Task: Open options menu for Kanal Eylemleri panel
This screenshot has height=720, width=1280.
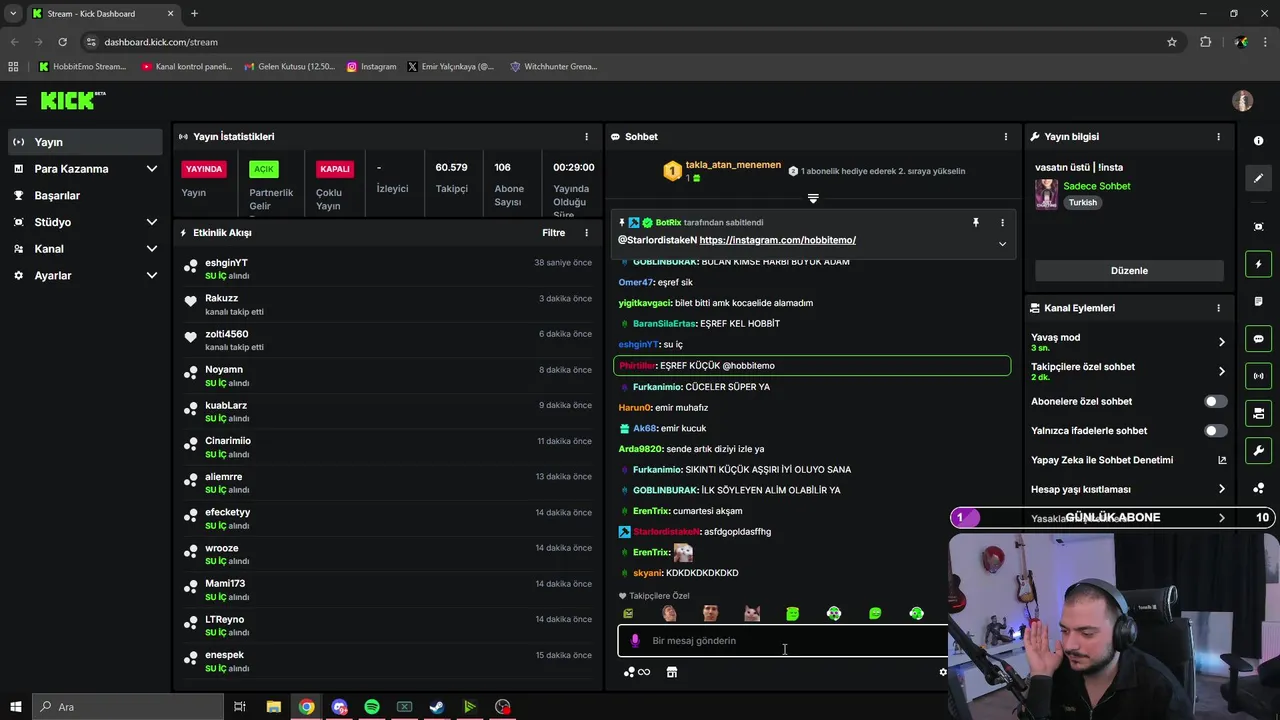Action: [1218, 308]
